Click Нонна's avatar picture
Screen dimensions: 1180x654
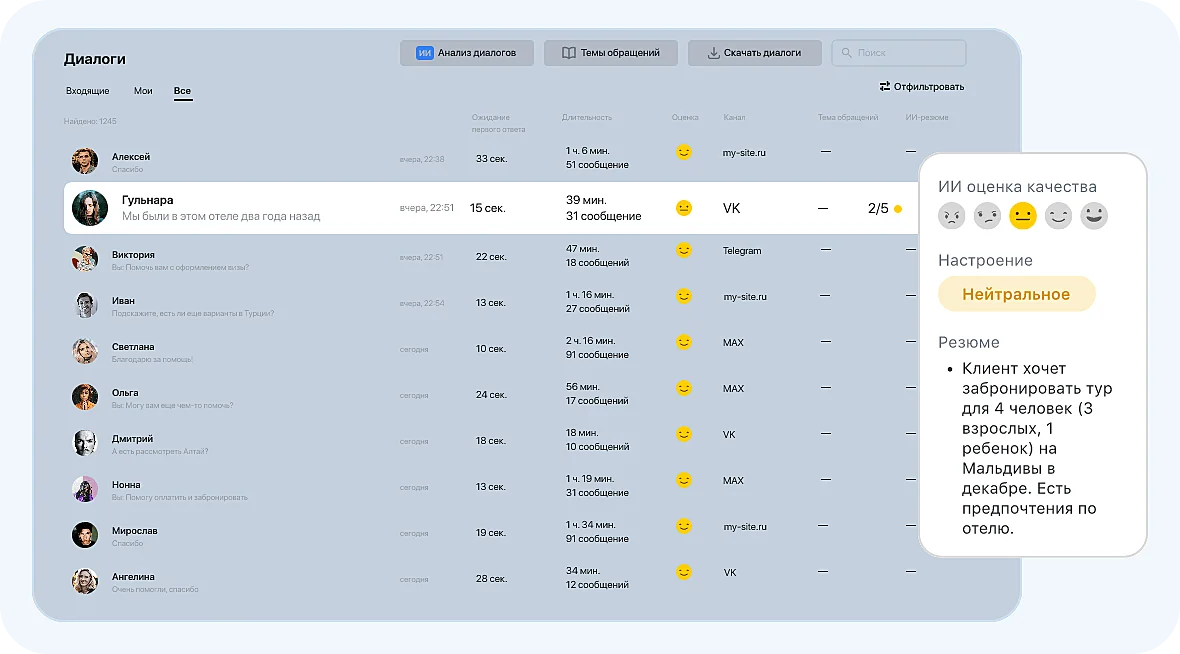[85, 488]
